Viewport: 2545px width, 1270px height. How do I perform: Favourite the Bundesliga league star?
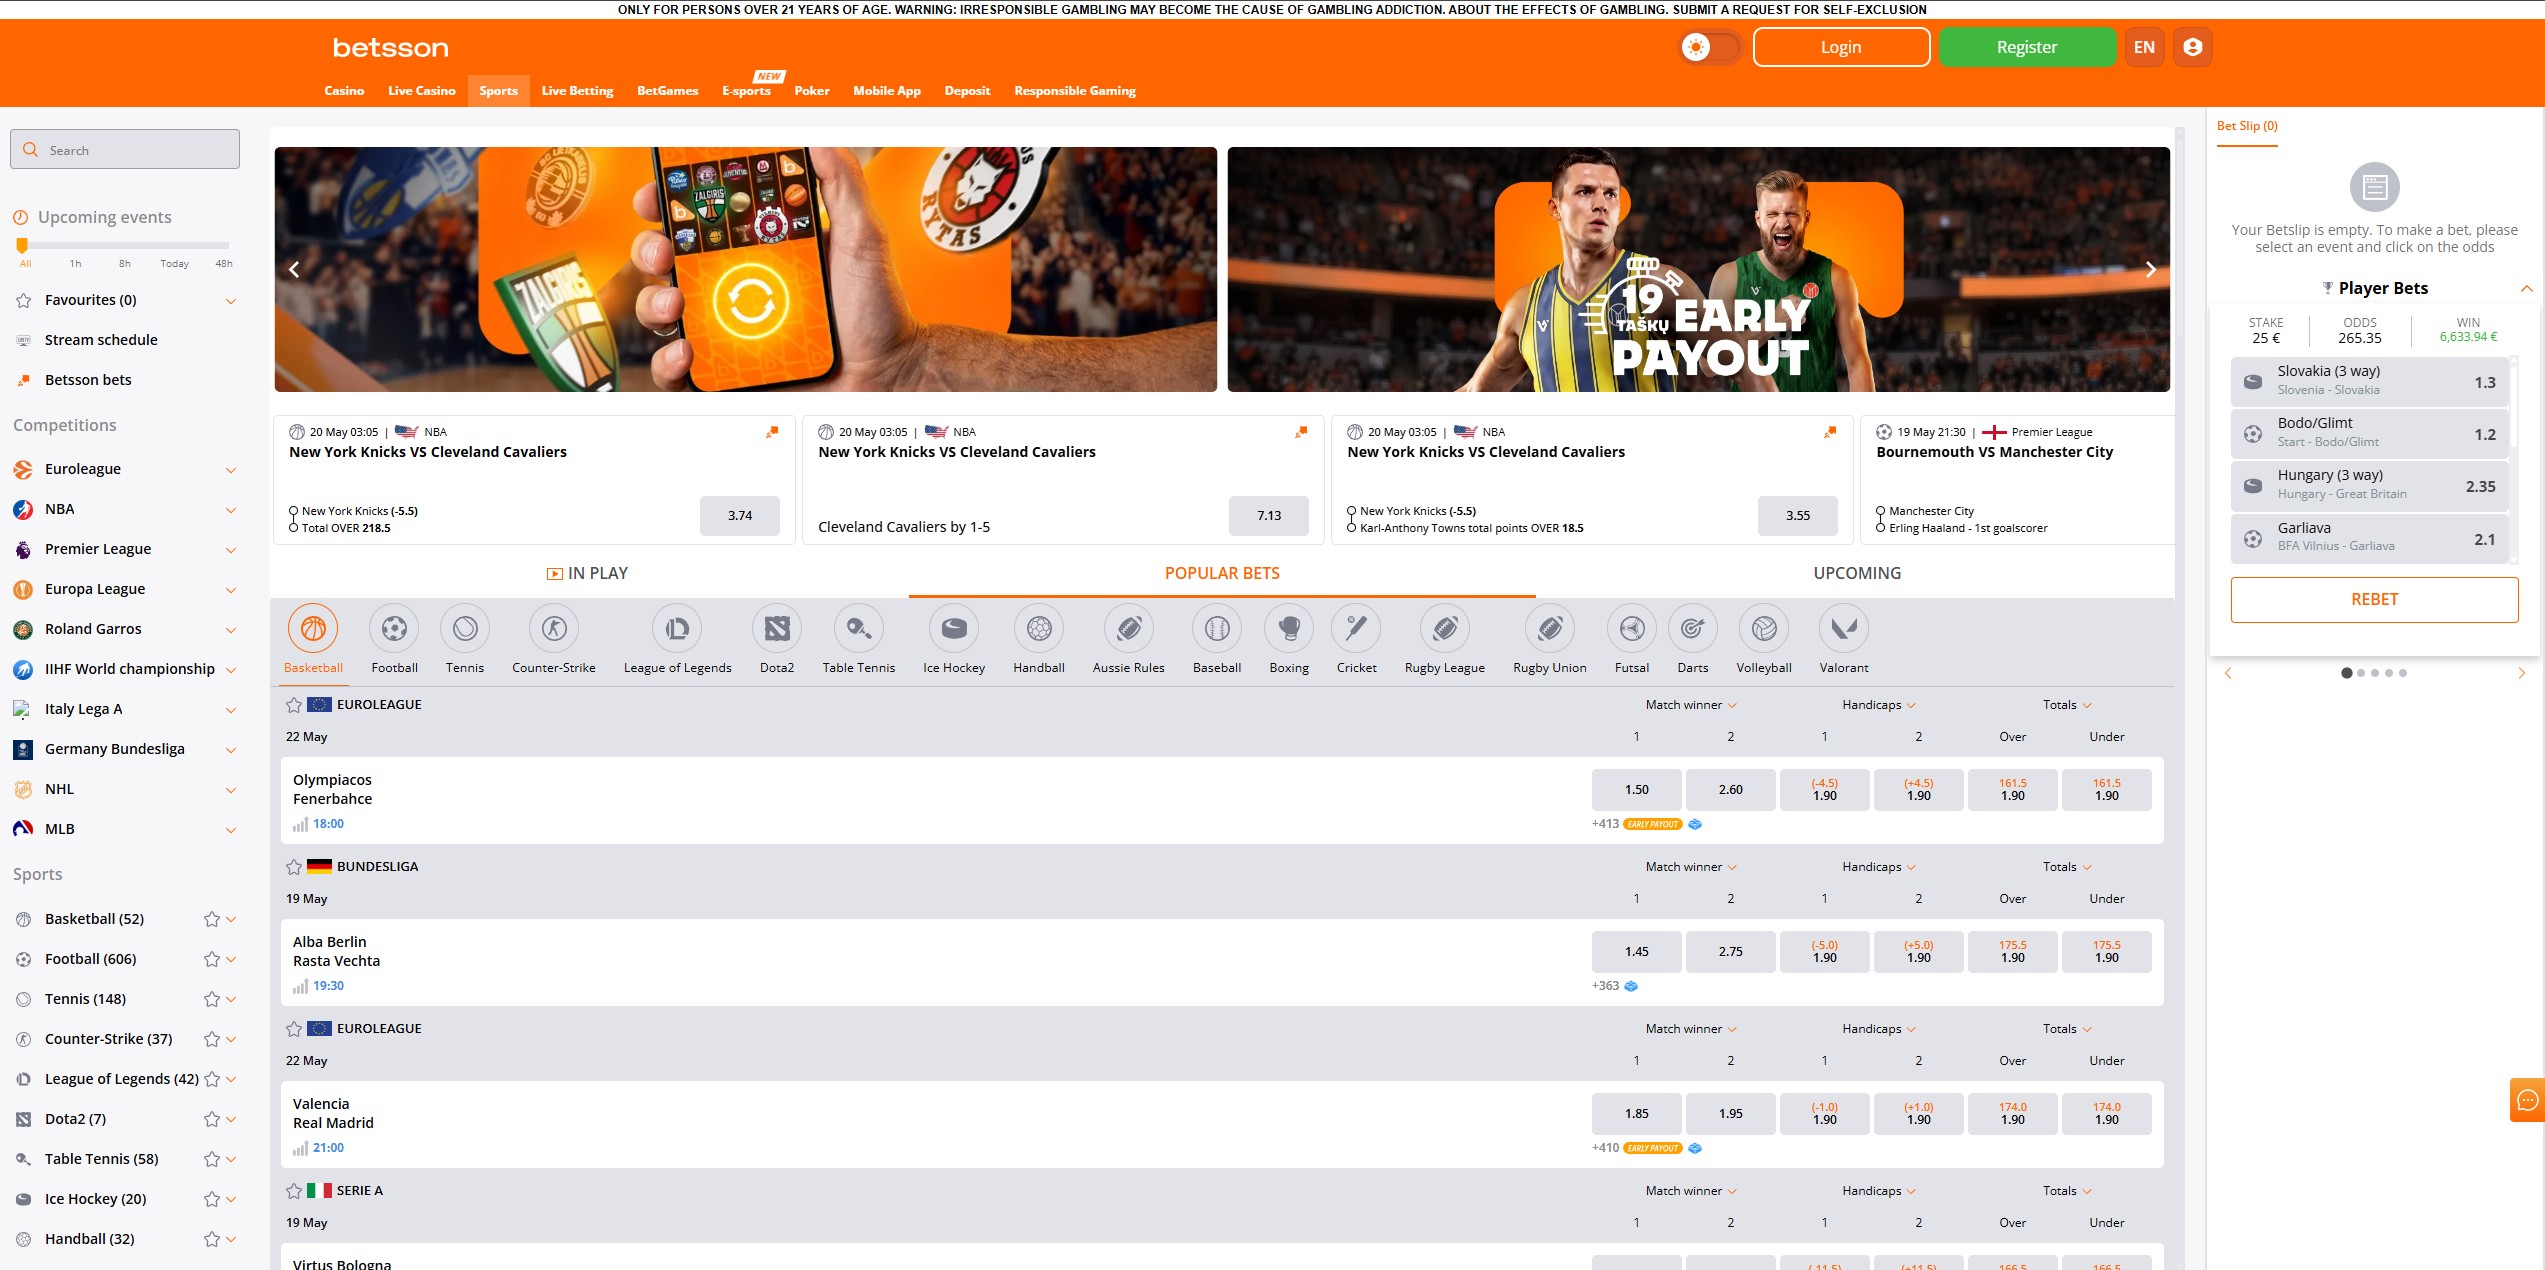pos(294,867)
